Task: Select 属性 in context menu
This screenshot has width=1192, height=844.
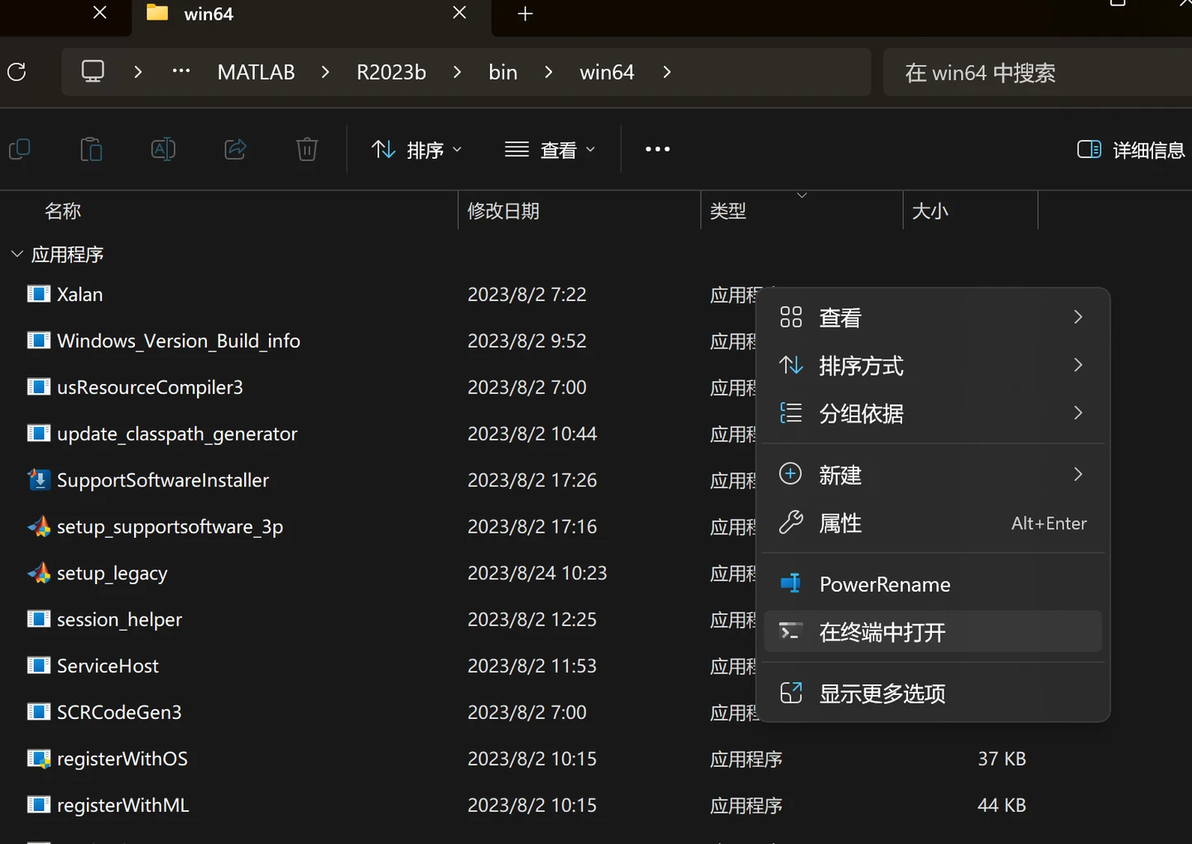Action: [933, 523]
